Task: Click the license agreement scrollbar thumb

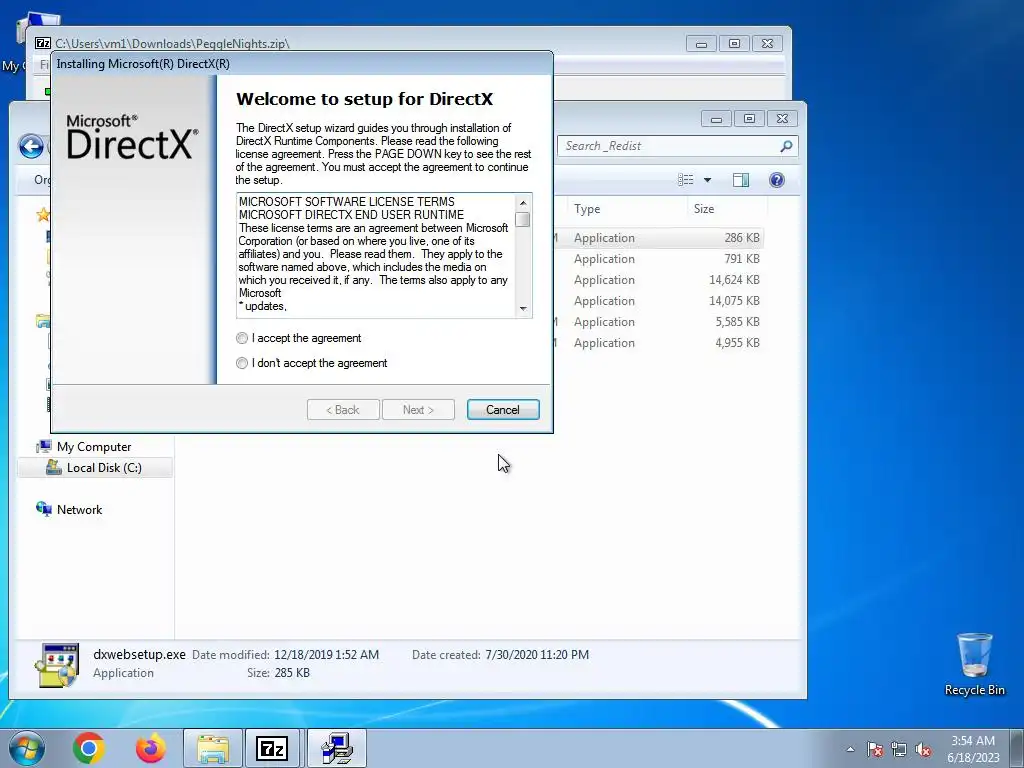Action: (522, 219)
